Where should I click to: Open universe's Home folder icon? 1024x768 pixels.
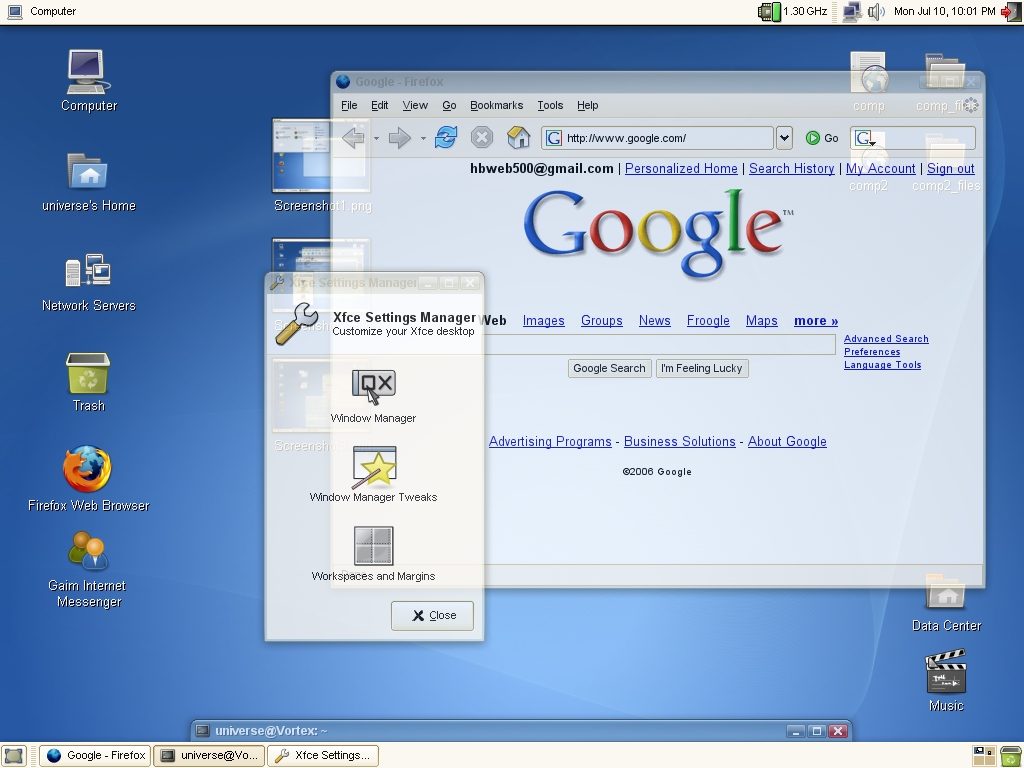pyautogui.click(x=88, y=182)
